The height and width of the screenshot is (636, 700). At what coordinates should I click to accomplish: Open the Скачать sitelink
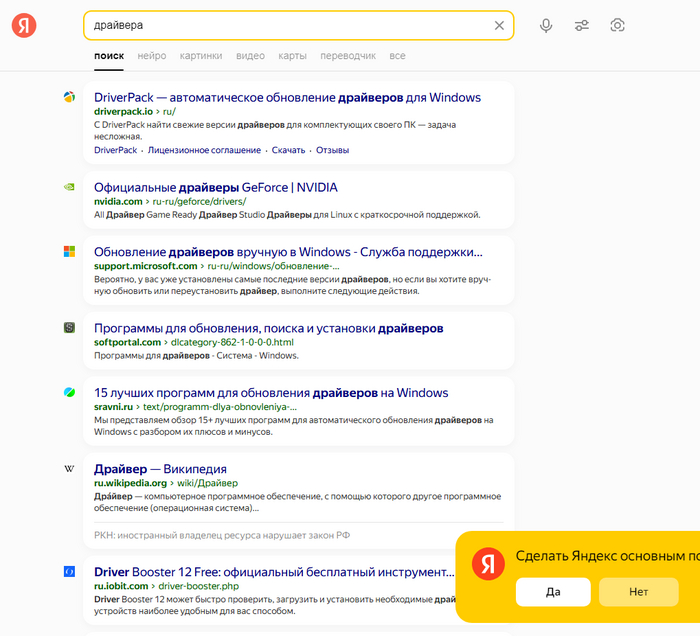point(288,150)
